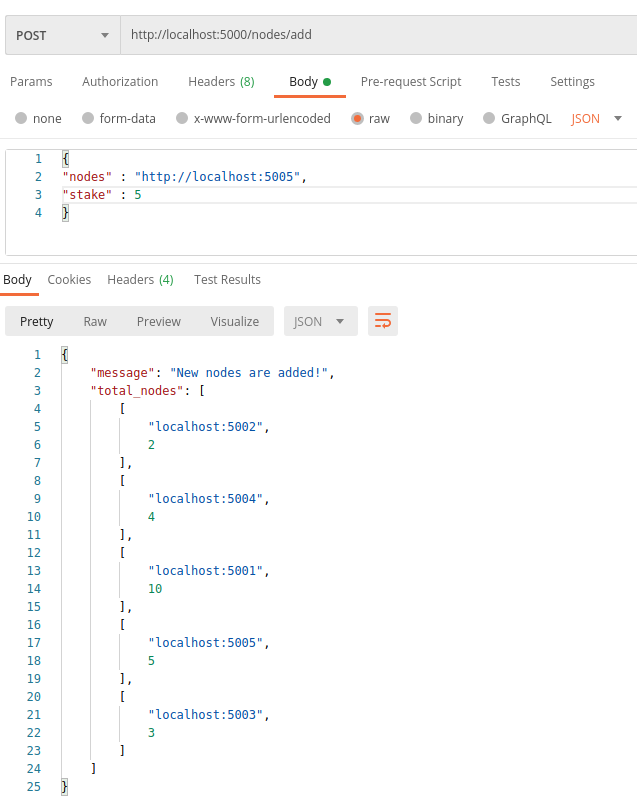
Task: Click the value 10 in the response
Action: [x=155, y=588]
